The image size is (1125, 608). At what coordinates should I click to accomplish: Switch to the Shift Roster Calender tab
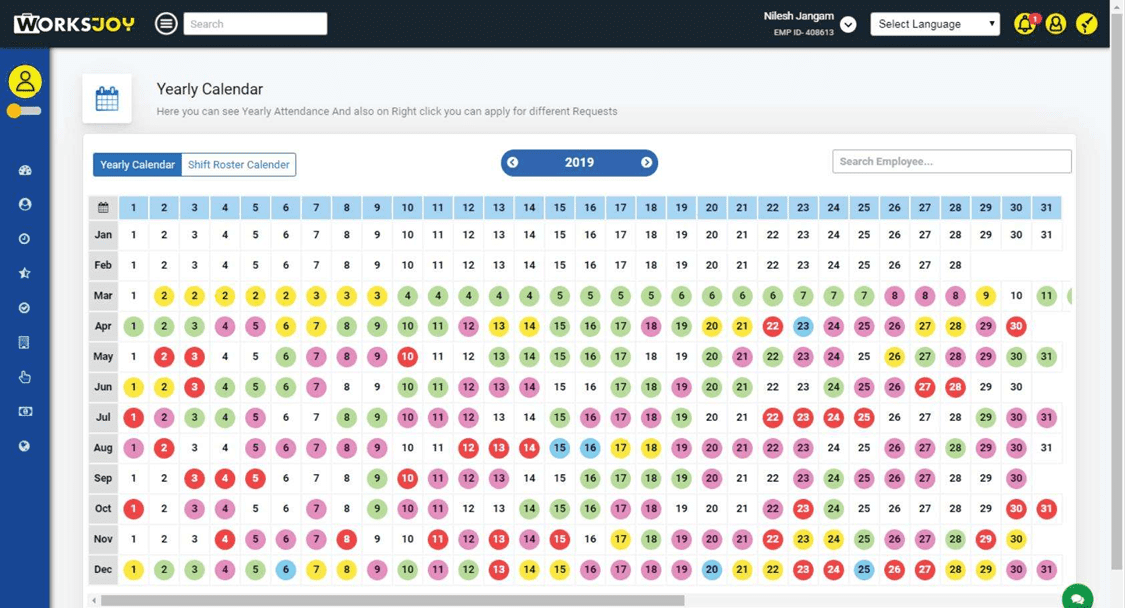(x=238, y=165)
